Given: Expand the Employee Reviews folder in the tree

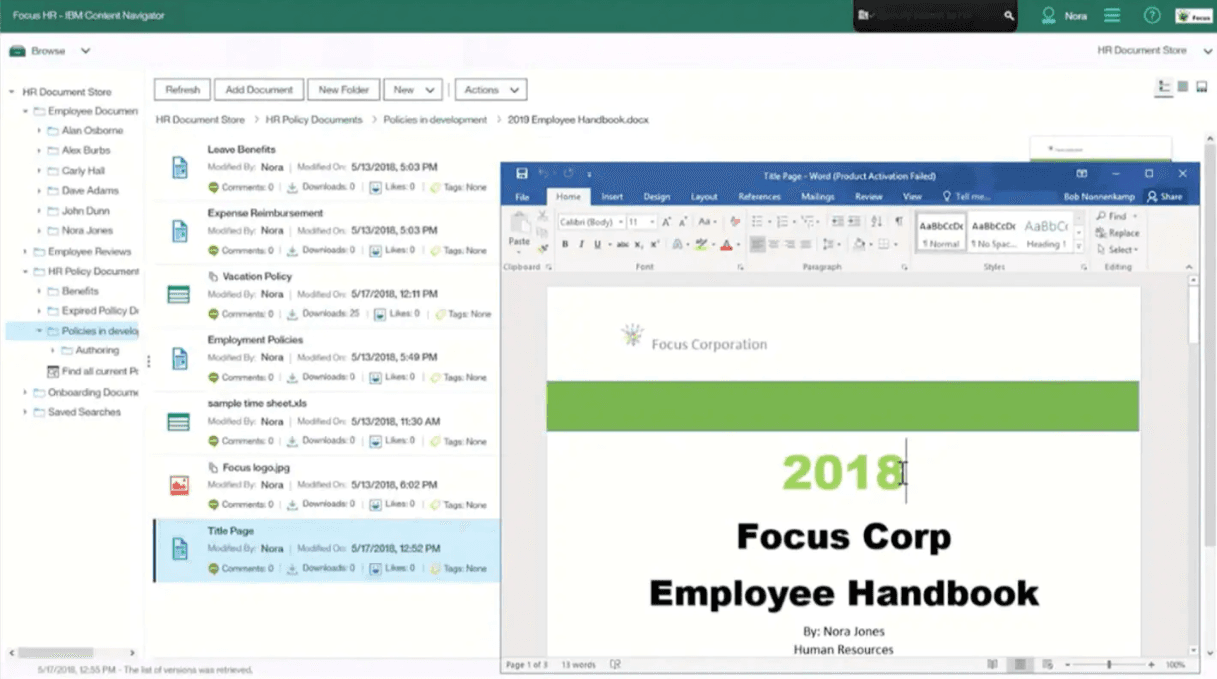Looking at the screenshot, I should (x=26, y=252).
